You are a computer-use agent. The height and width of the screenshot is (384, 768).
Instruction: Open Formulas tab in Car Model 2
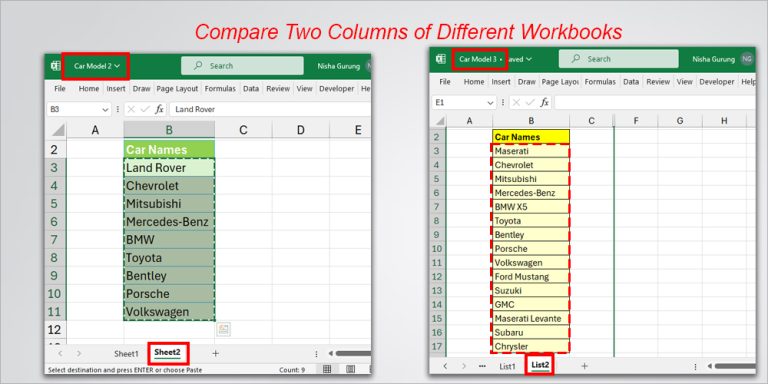220,89
